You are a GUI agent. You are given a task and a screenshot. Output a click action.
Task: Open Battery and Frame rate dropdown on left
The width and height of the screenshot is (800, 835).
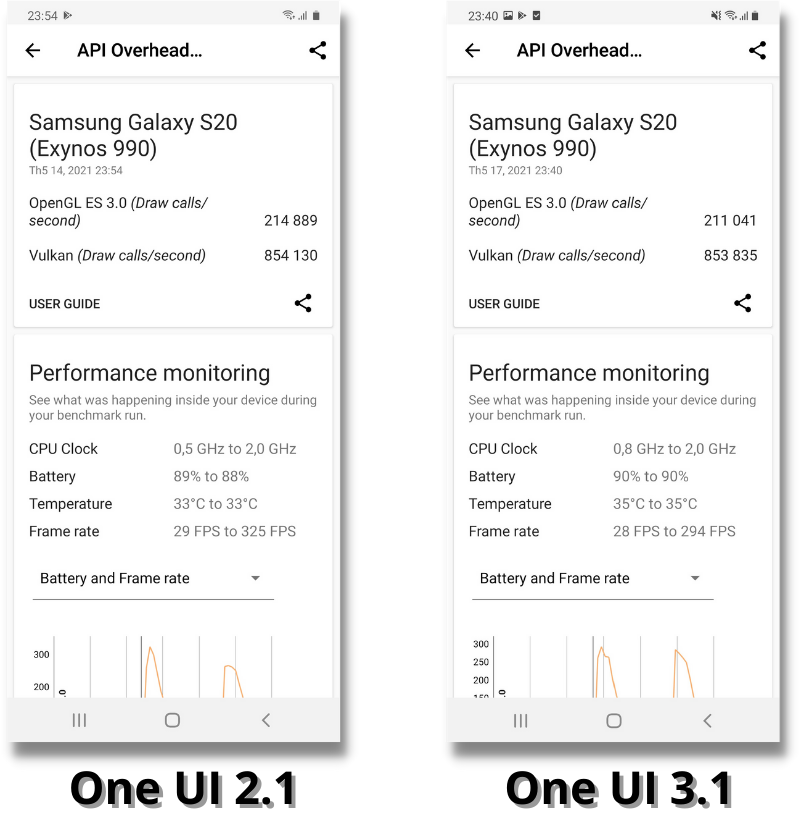pos(152,579)
